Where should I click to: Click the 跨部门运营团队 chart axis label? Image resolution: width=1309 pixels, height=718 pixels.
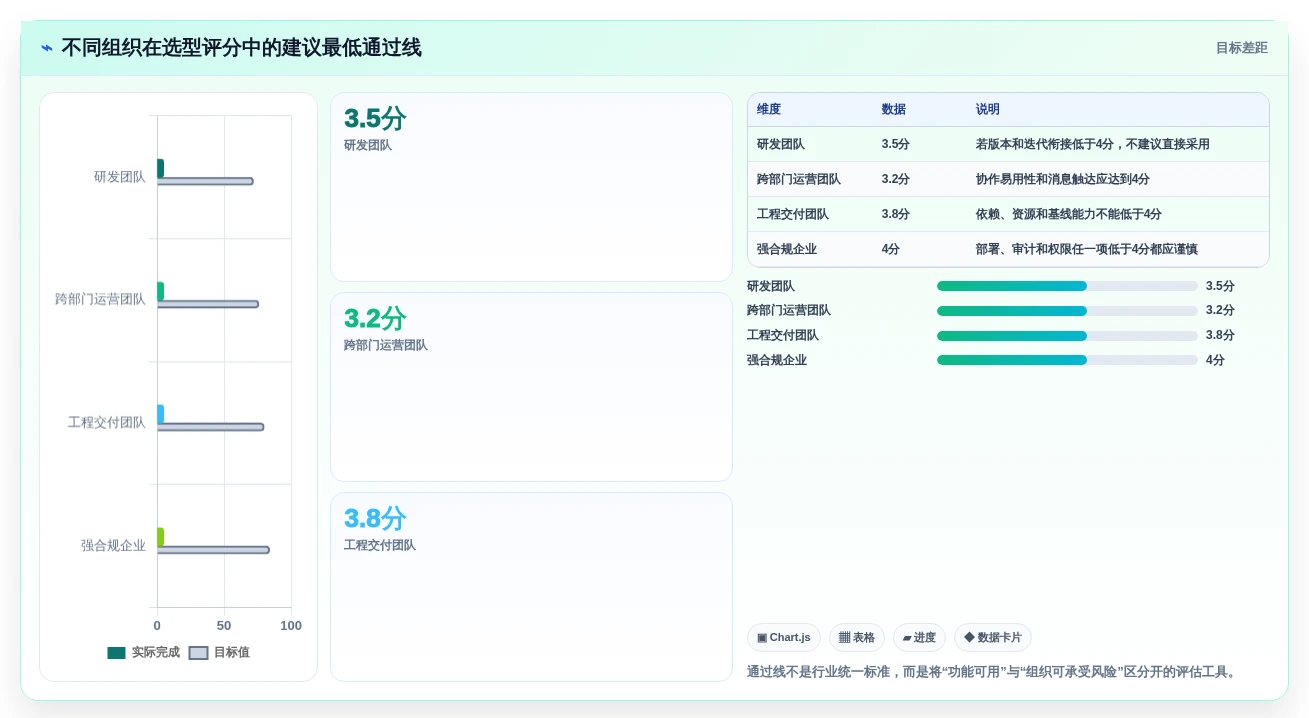coord(100,299)
